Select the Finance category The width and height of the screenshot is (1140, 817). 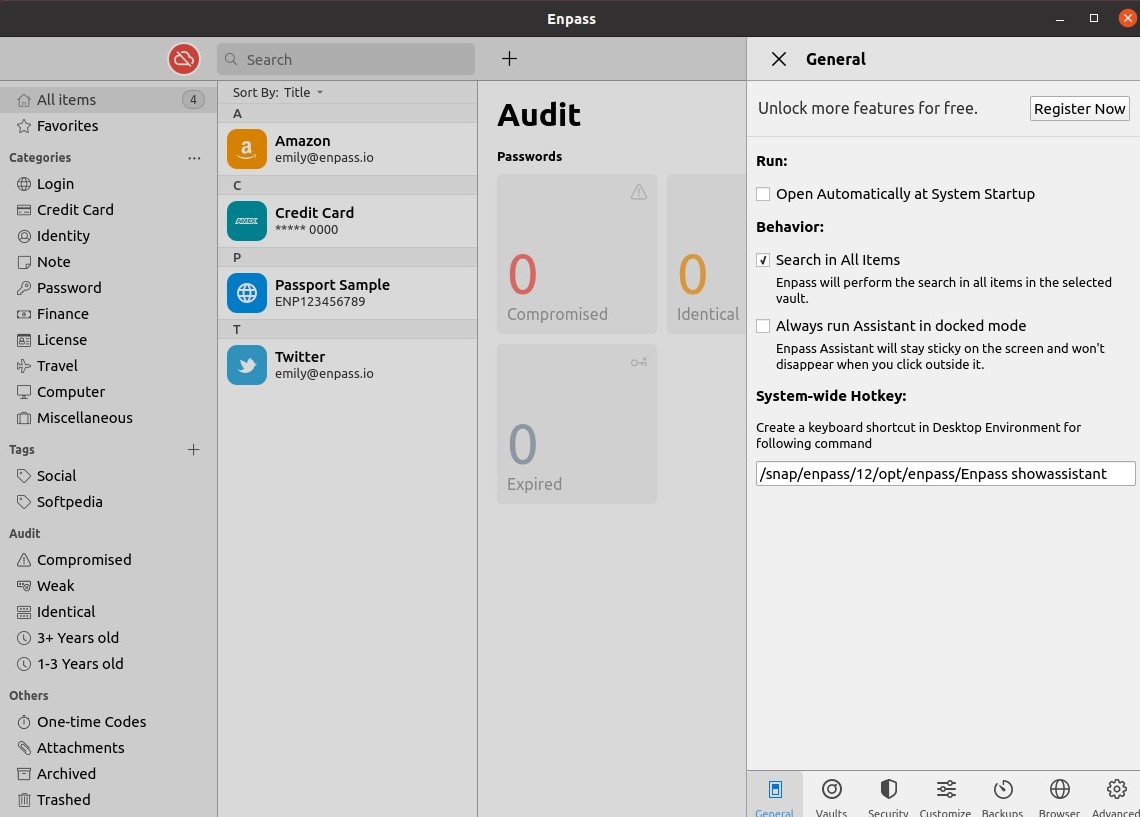tap(108, 314)
